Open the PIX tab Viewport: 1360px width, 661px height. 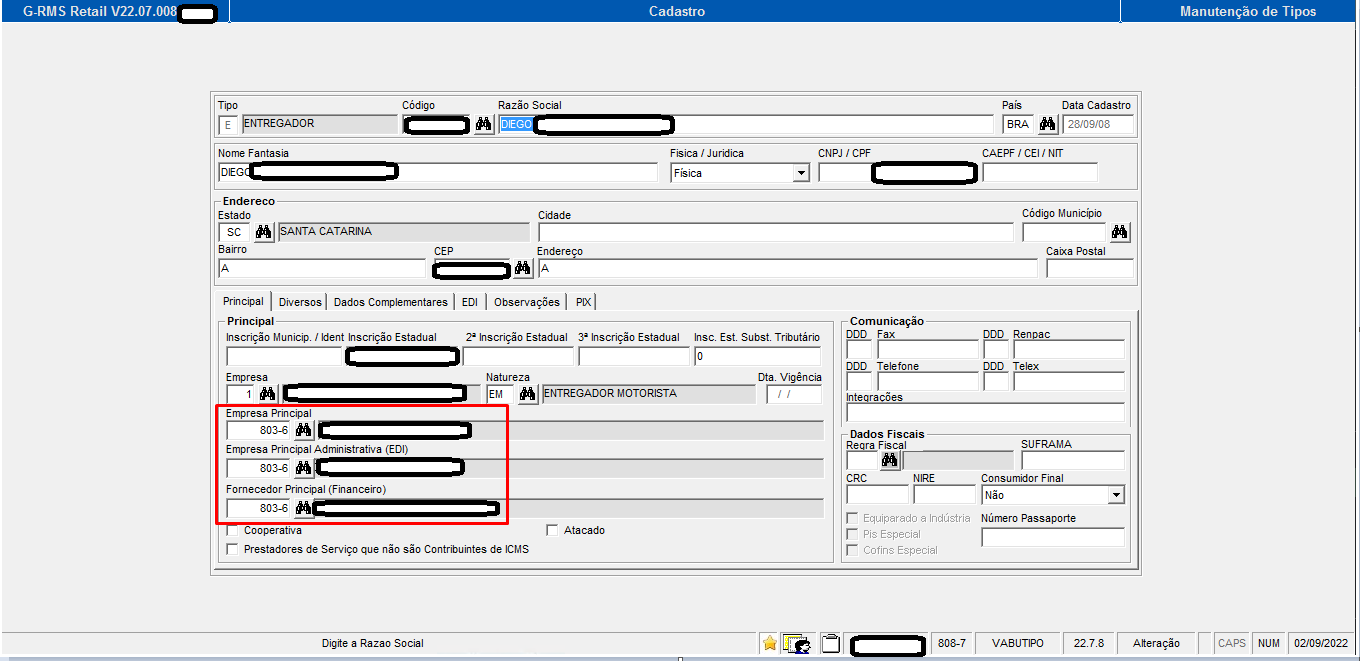(x=584, y=302)
